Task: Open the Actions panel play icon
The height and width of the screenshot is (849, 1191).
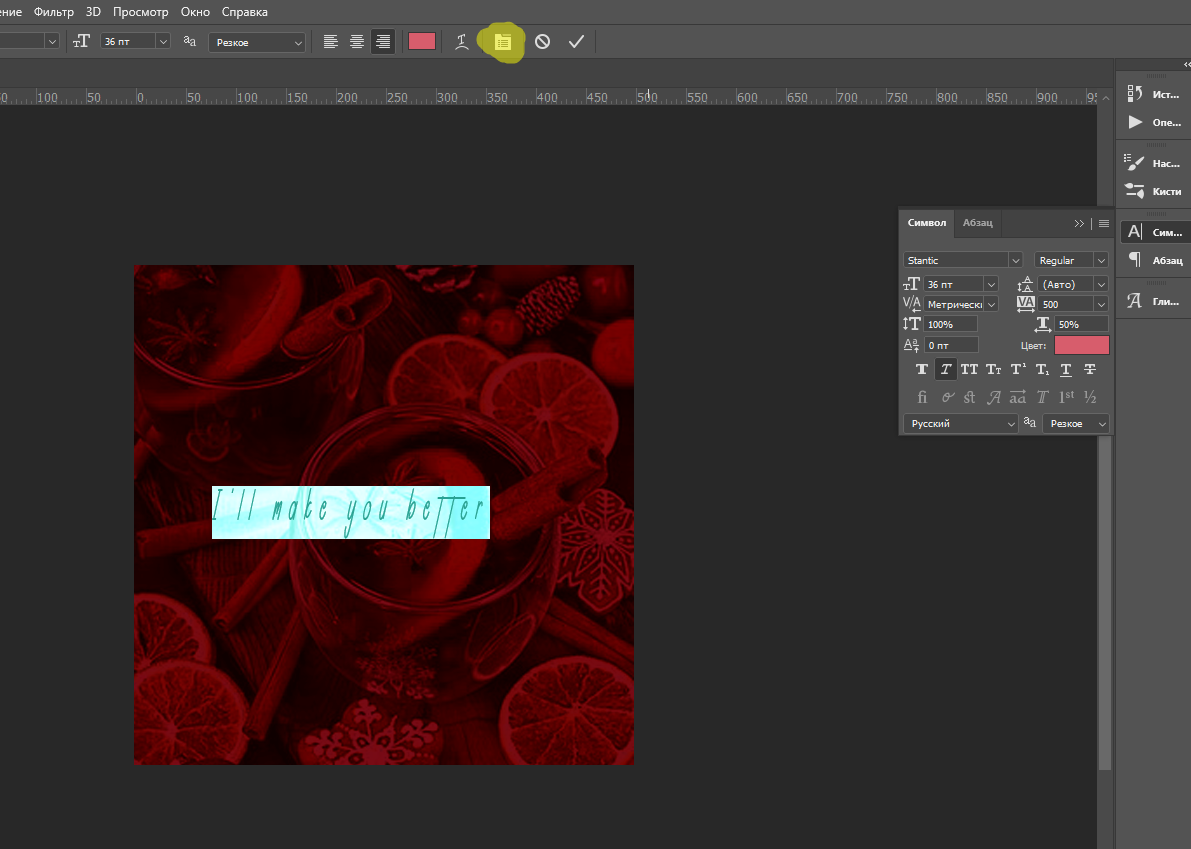Action: 1135,122
